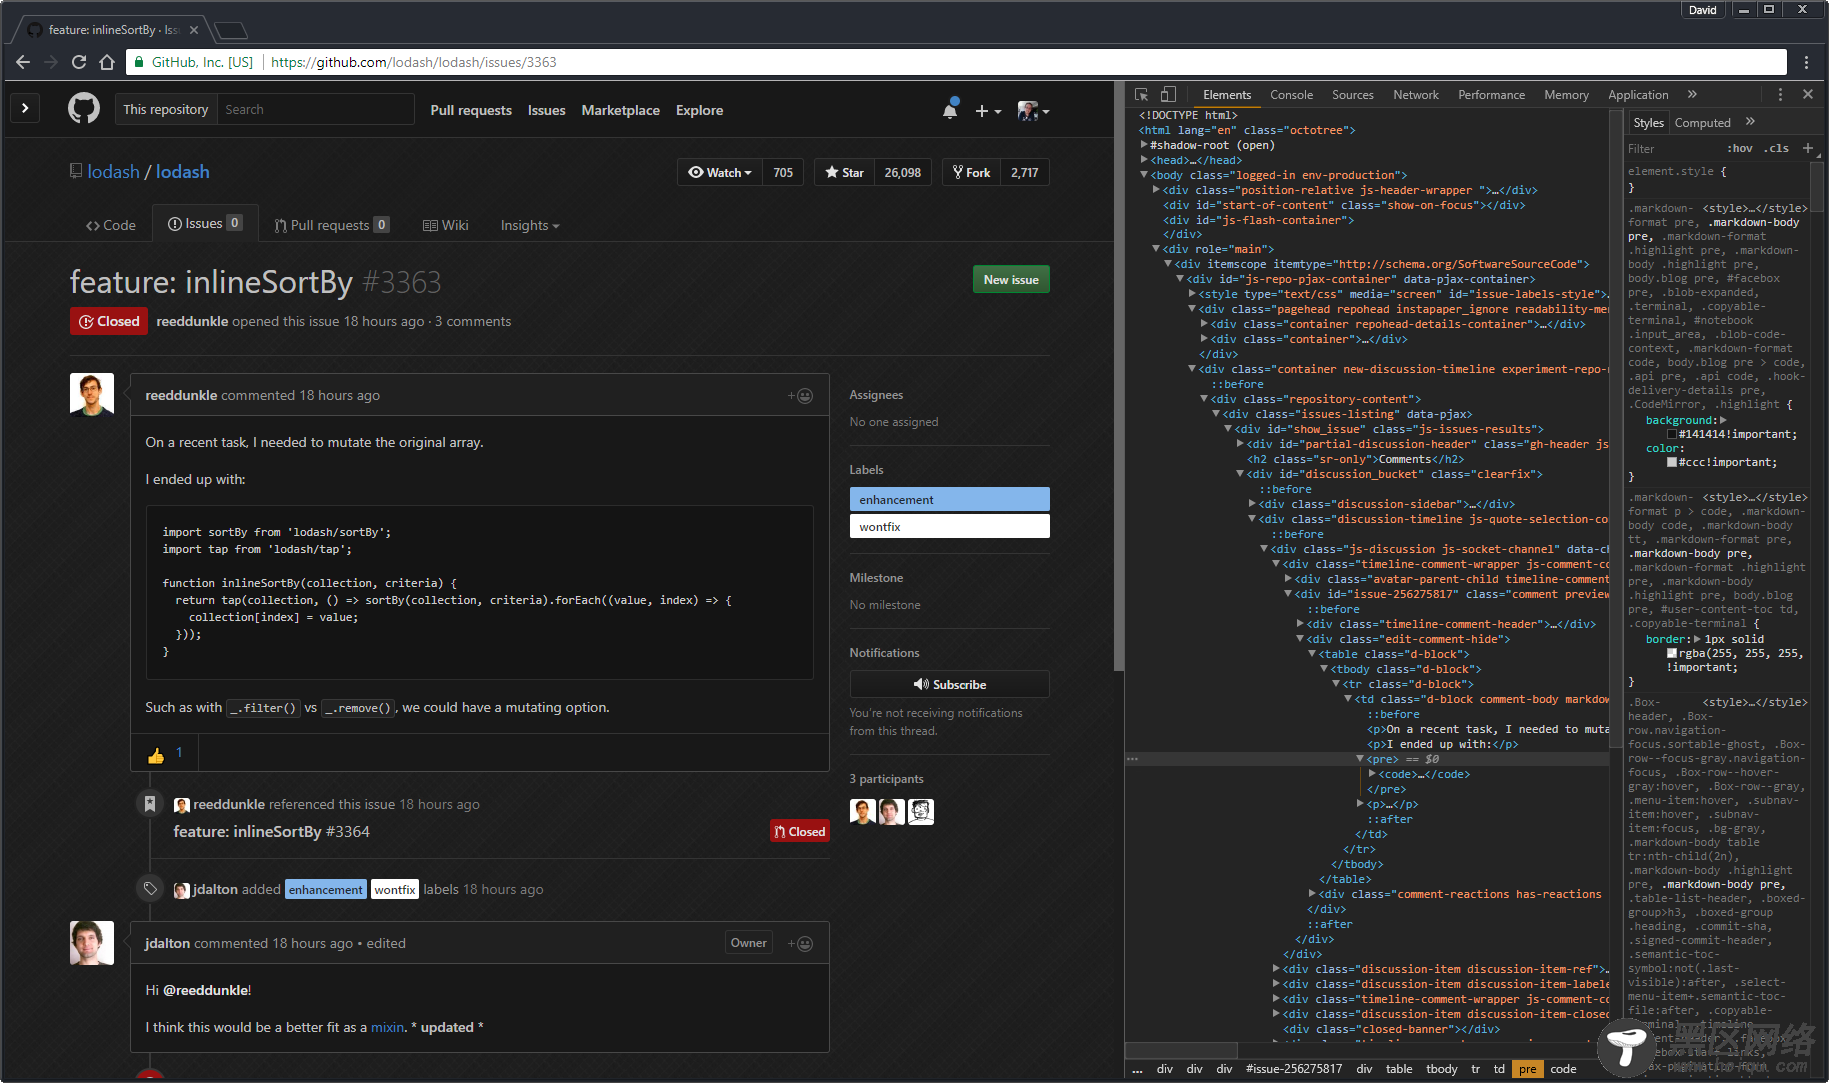1829x1083 pixels.
Task: Focus the GitHub search field
Action: tap(316, 109)
